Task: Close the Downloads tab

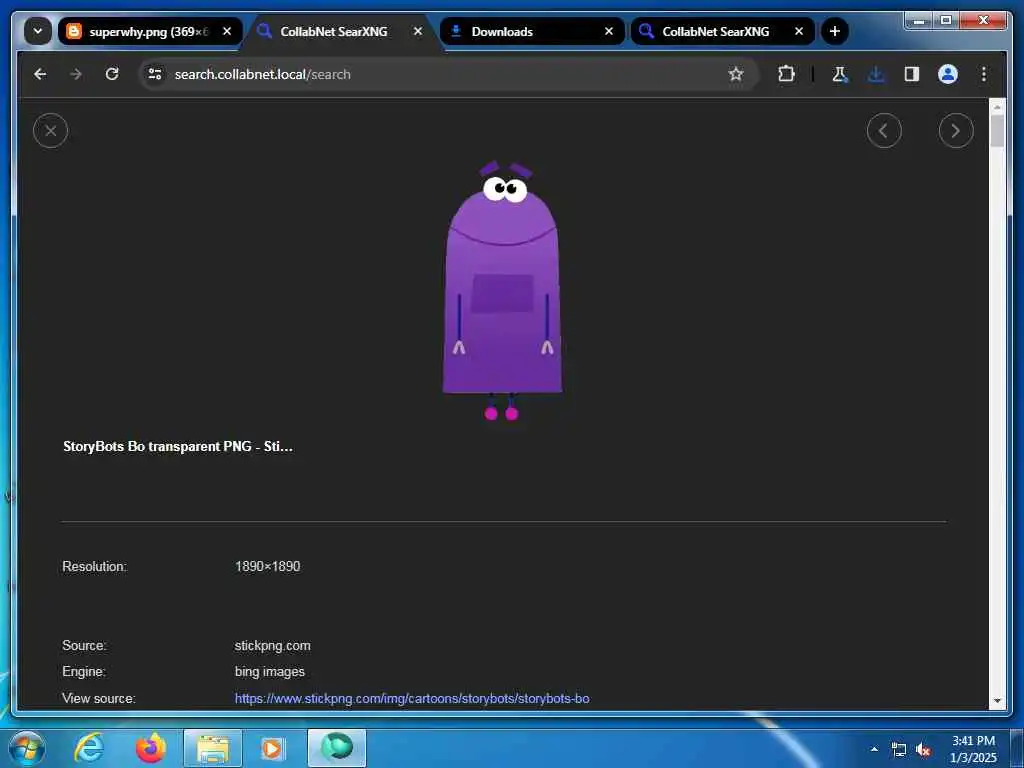Action: (x=609, y=31)
